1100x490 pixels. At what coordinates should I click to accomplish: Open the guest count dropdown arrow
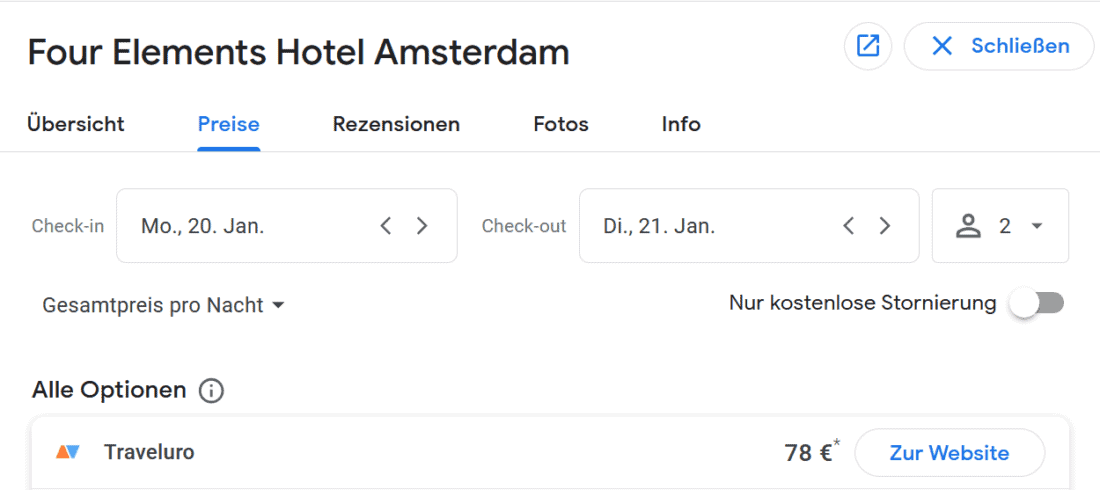[1036, 226]
